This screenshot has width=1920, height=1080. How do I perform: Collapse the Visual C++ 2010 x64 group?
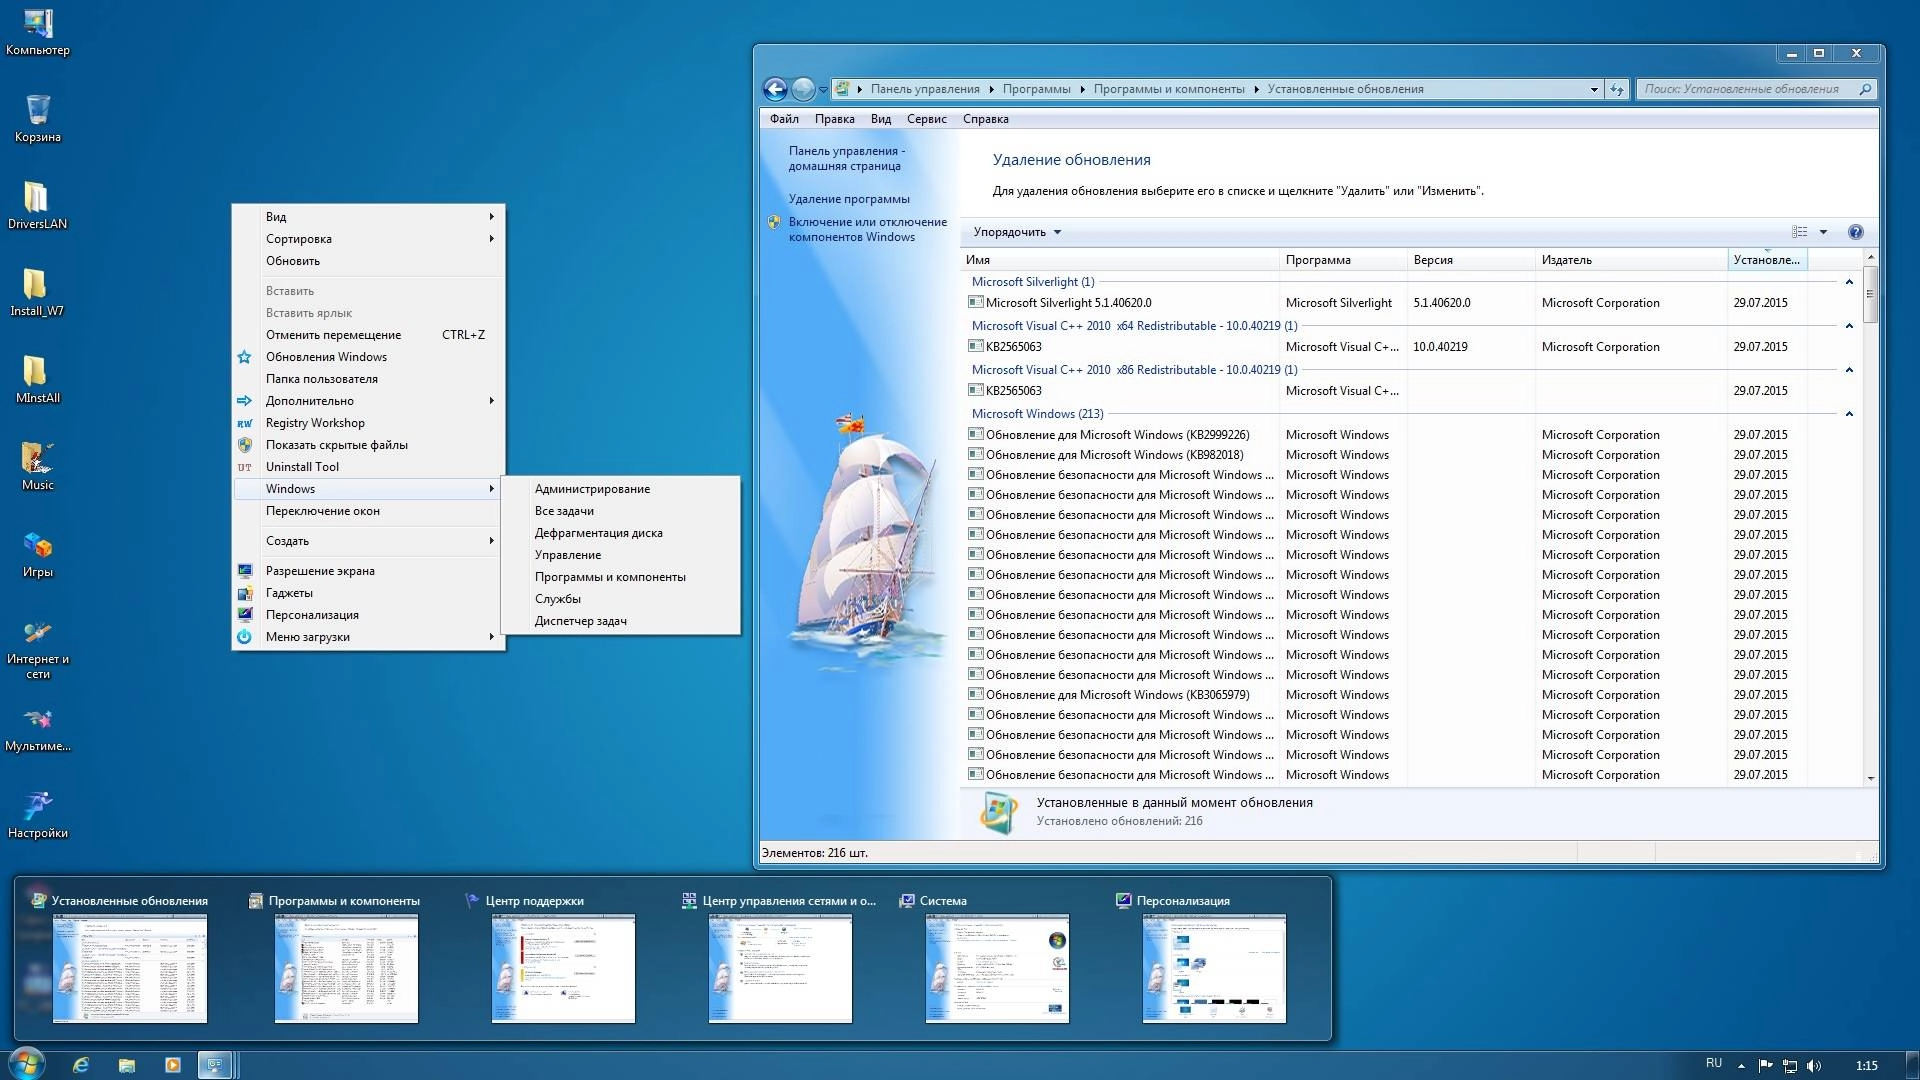click(1849, 326)
